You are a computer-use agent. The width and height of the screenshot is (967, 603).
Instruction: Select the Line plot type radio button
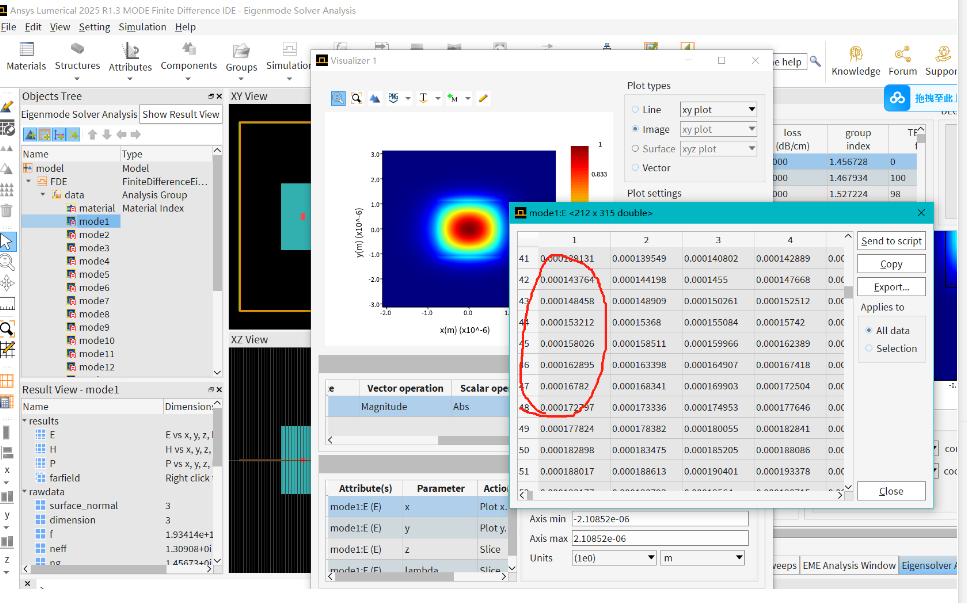tap(635, 110)
